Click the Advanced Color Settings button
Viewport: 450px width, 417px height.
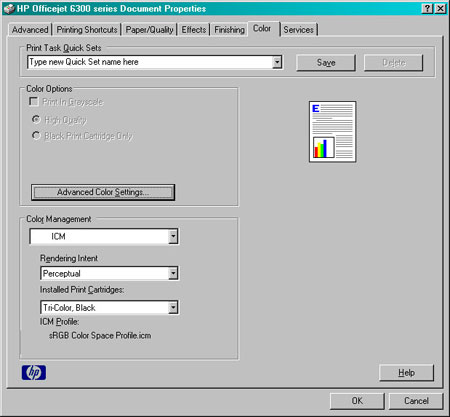tap(103, 192)
